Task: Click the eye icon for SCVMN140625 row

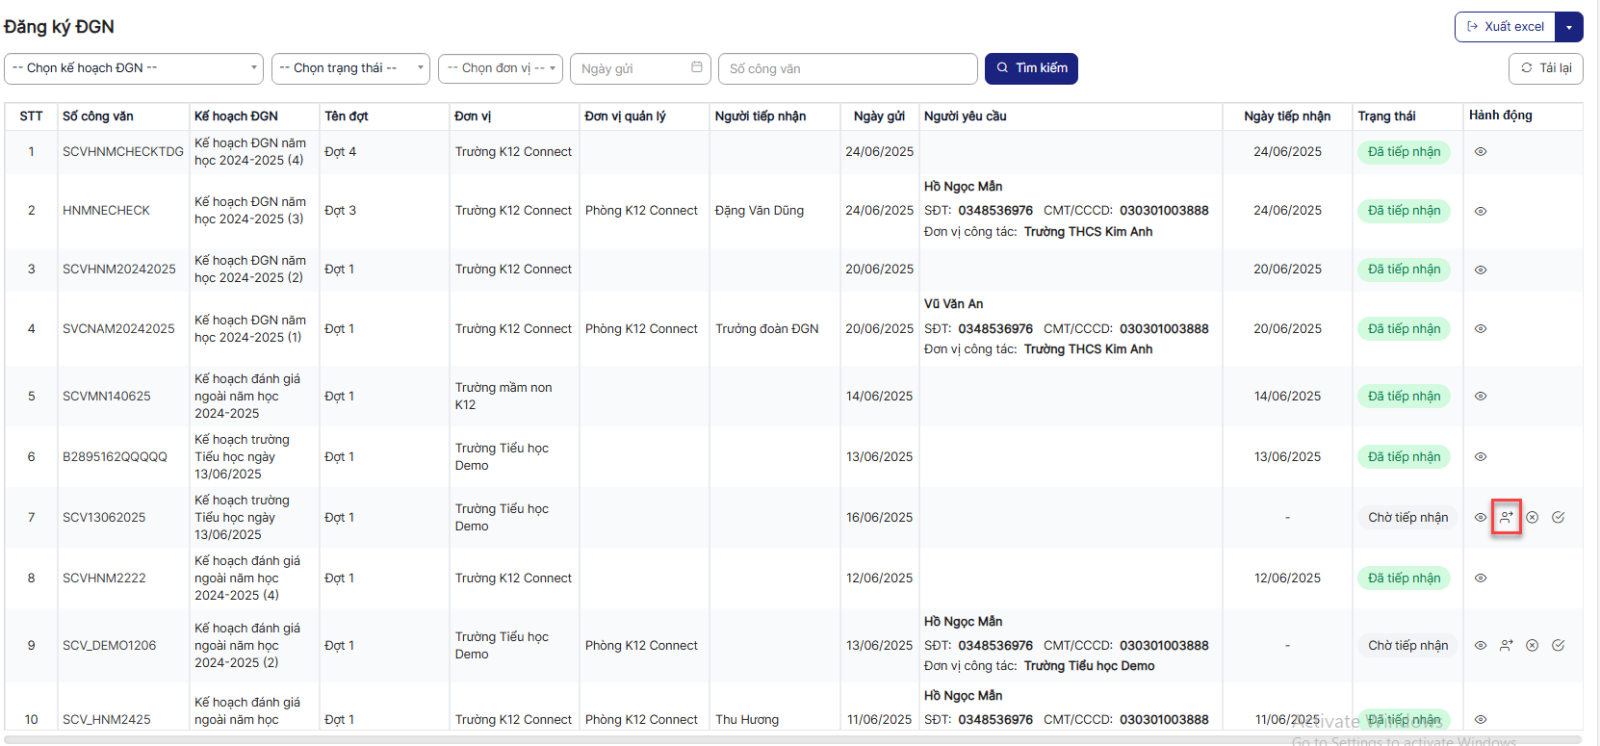Action: coord(1480,396)
